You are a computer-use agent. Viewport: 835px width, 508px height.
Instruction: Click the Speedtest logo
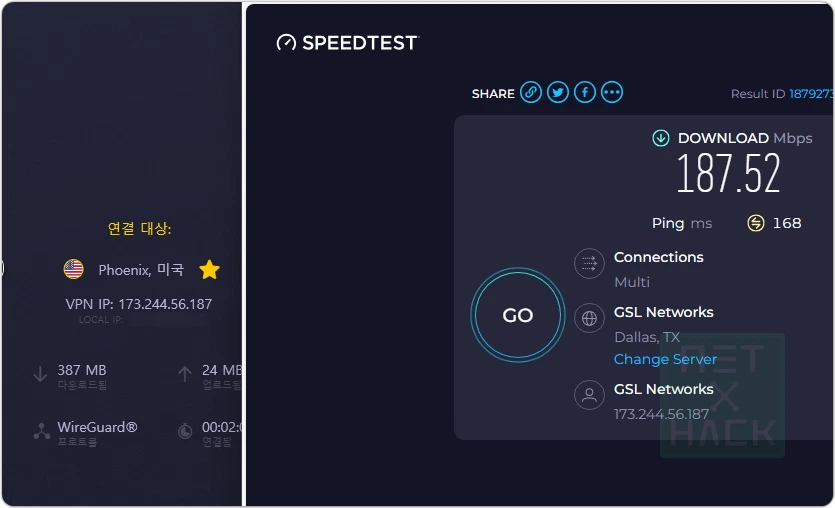point(347,42)
